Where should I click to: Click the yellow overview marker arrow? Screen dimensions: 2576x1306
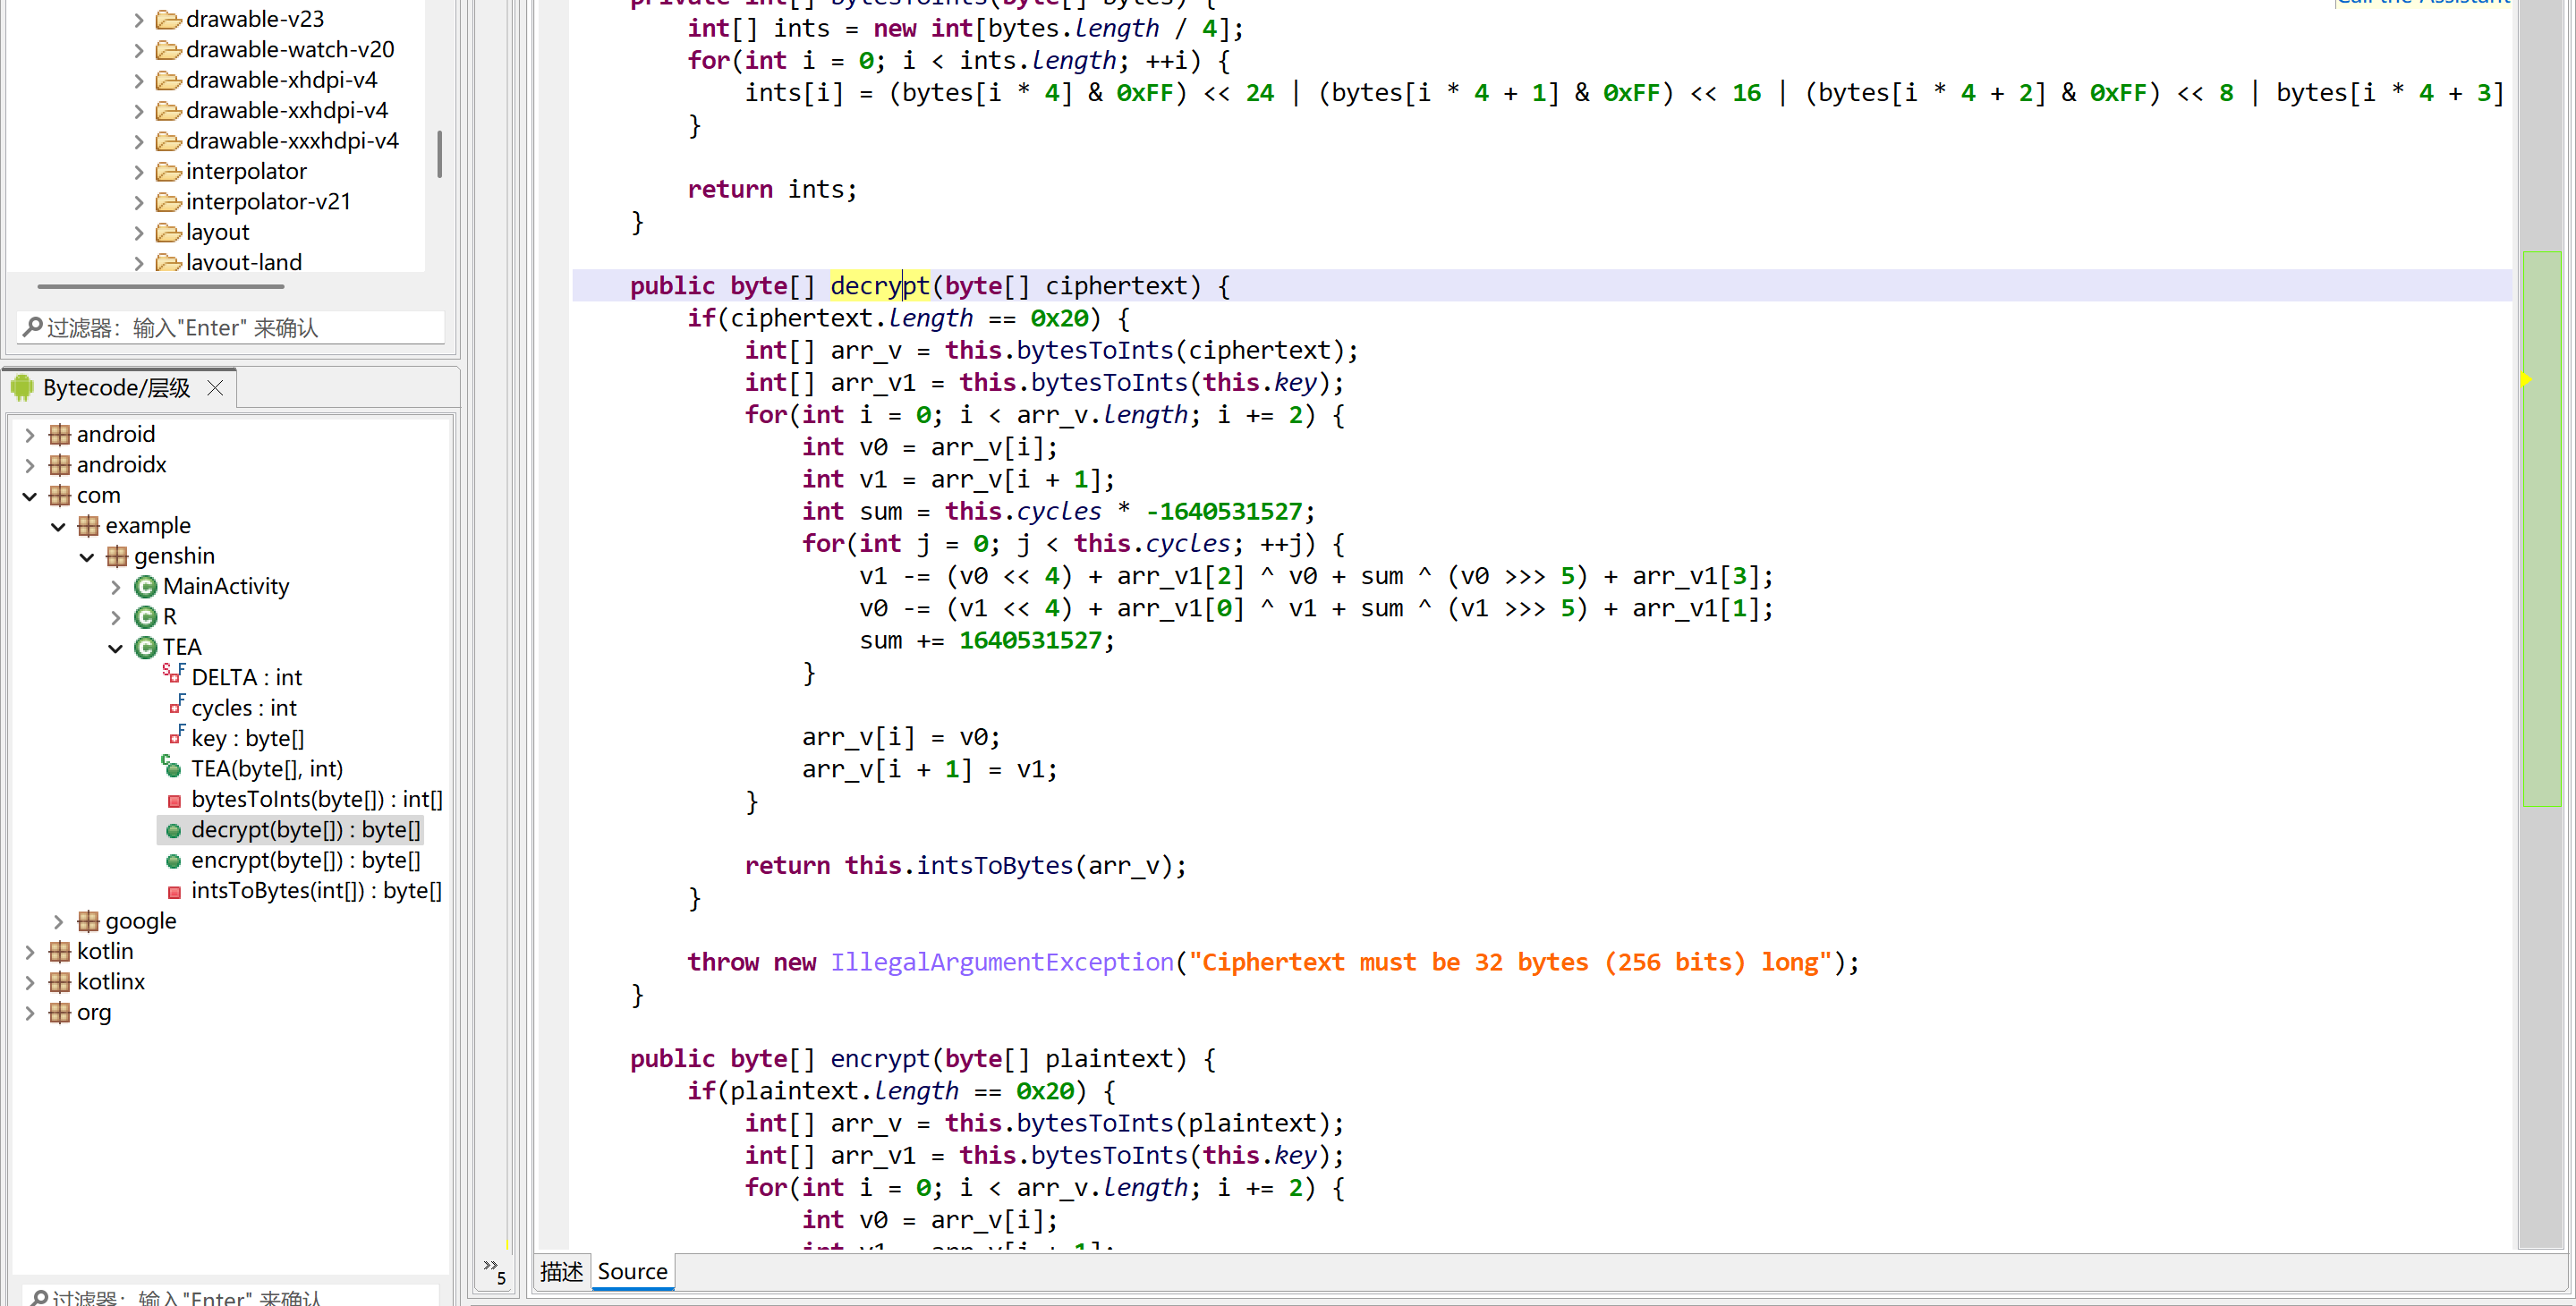tap(2526, 379)
